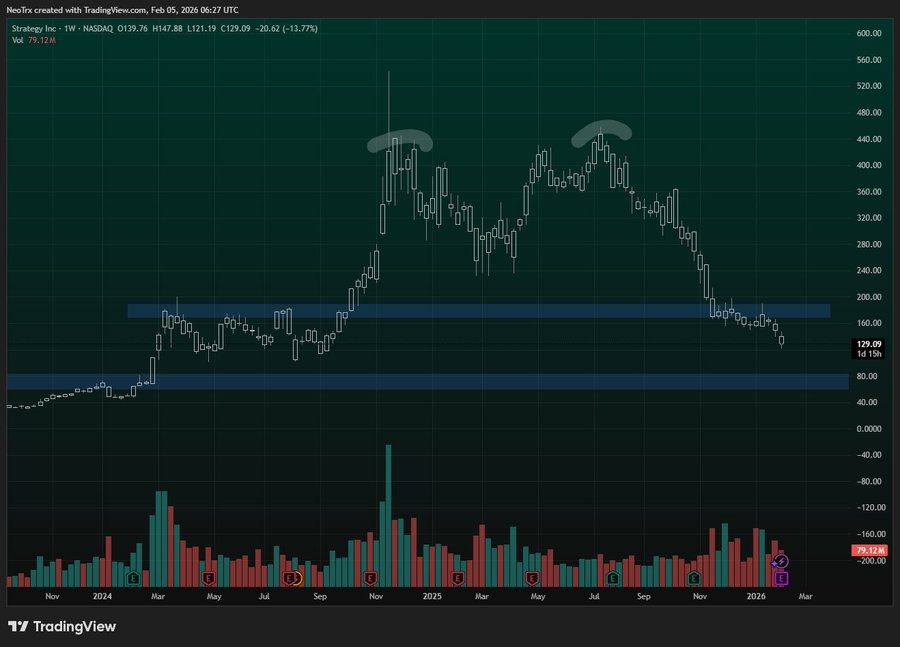Click the 2025 label on time axis
Image resolution: width=900 pixels, height=647 pixels.
click(x=432, y=596)
